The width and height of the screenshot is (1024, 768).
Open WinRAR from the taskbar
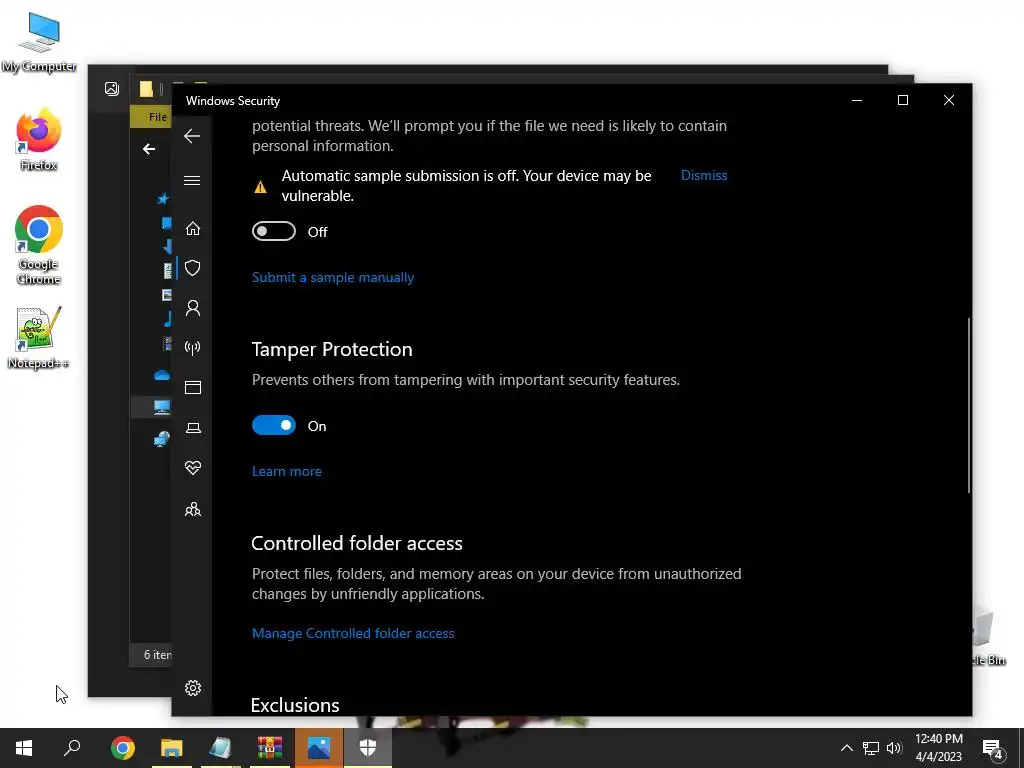point(269,748)
